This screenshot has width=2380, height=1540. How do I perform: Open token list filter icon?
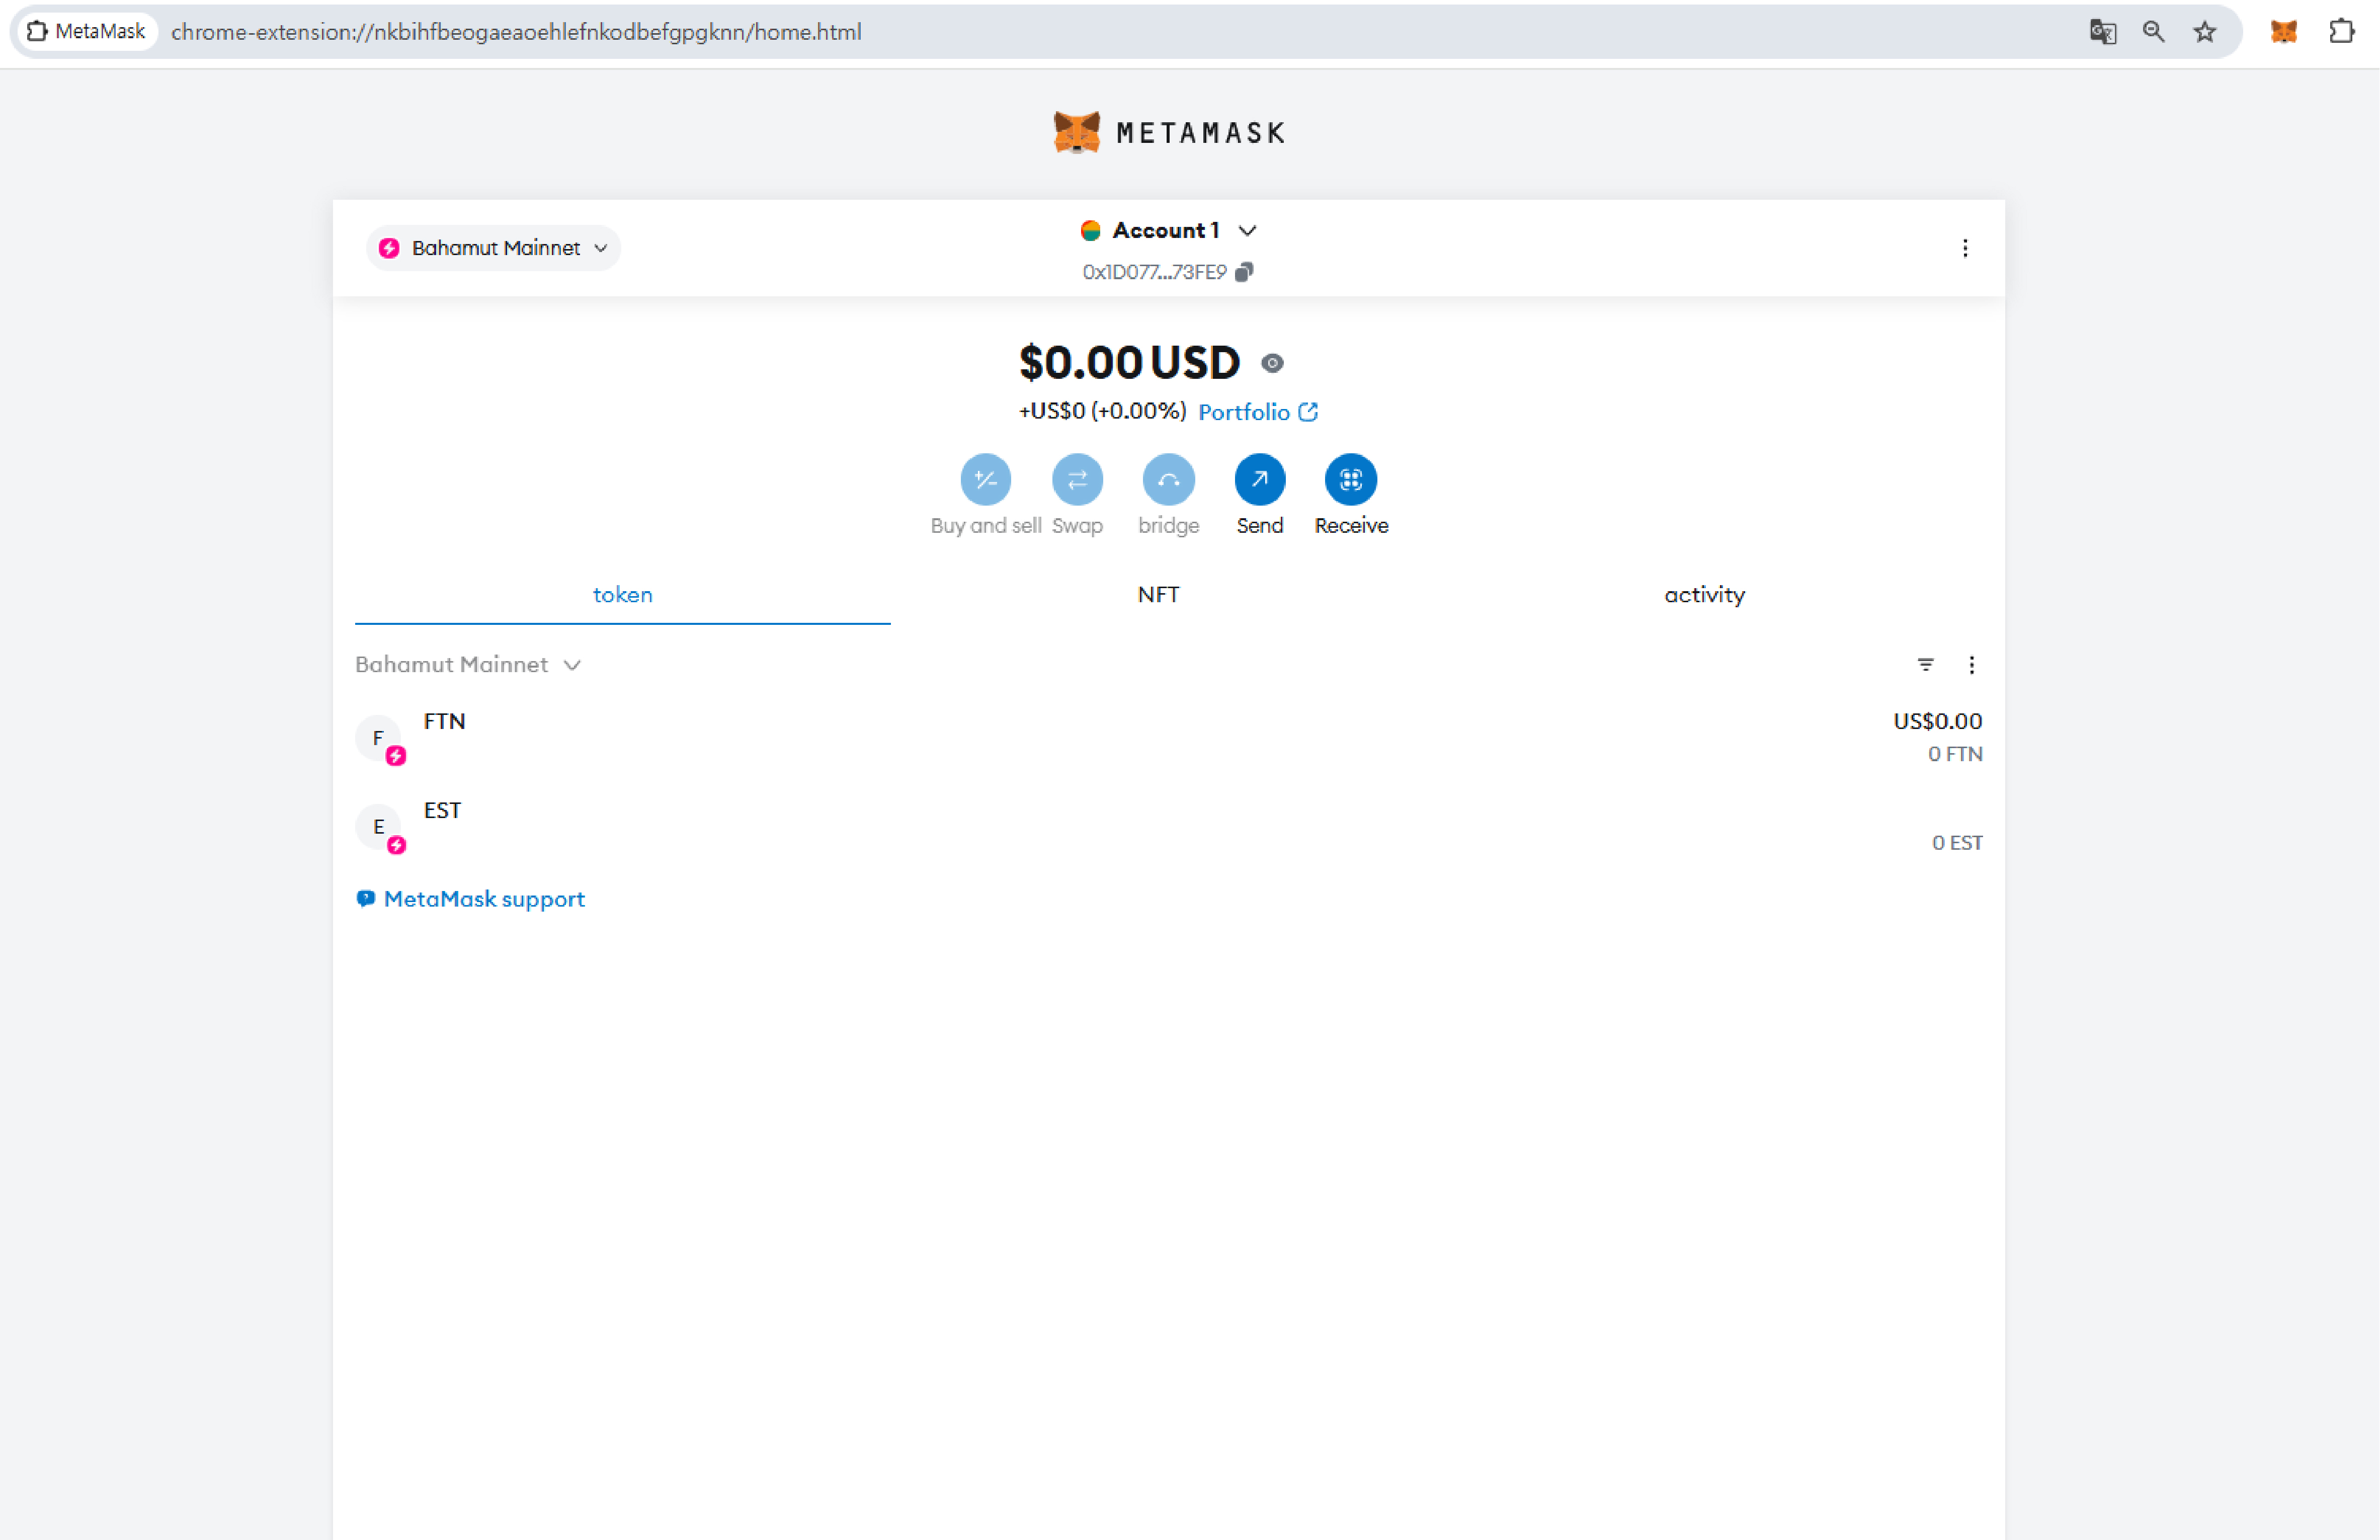(1925, 665)
